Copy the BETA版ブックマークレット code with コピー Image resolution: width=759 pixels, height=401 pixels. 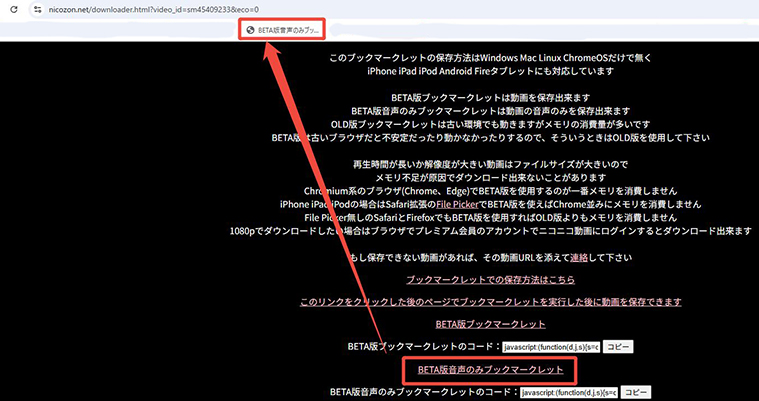pos(618,347)
